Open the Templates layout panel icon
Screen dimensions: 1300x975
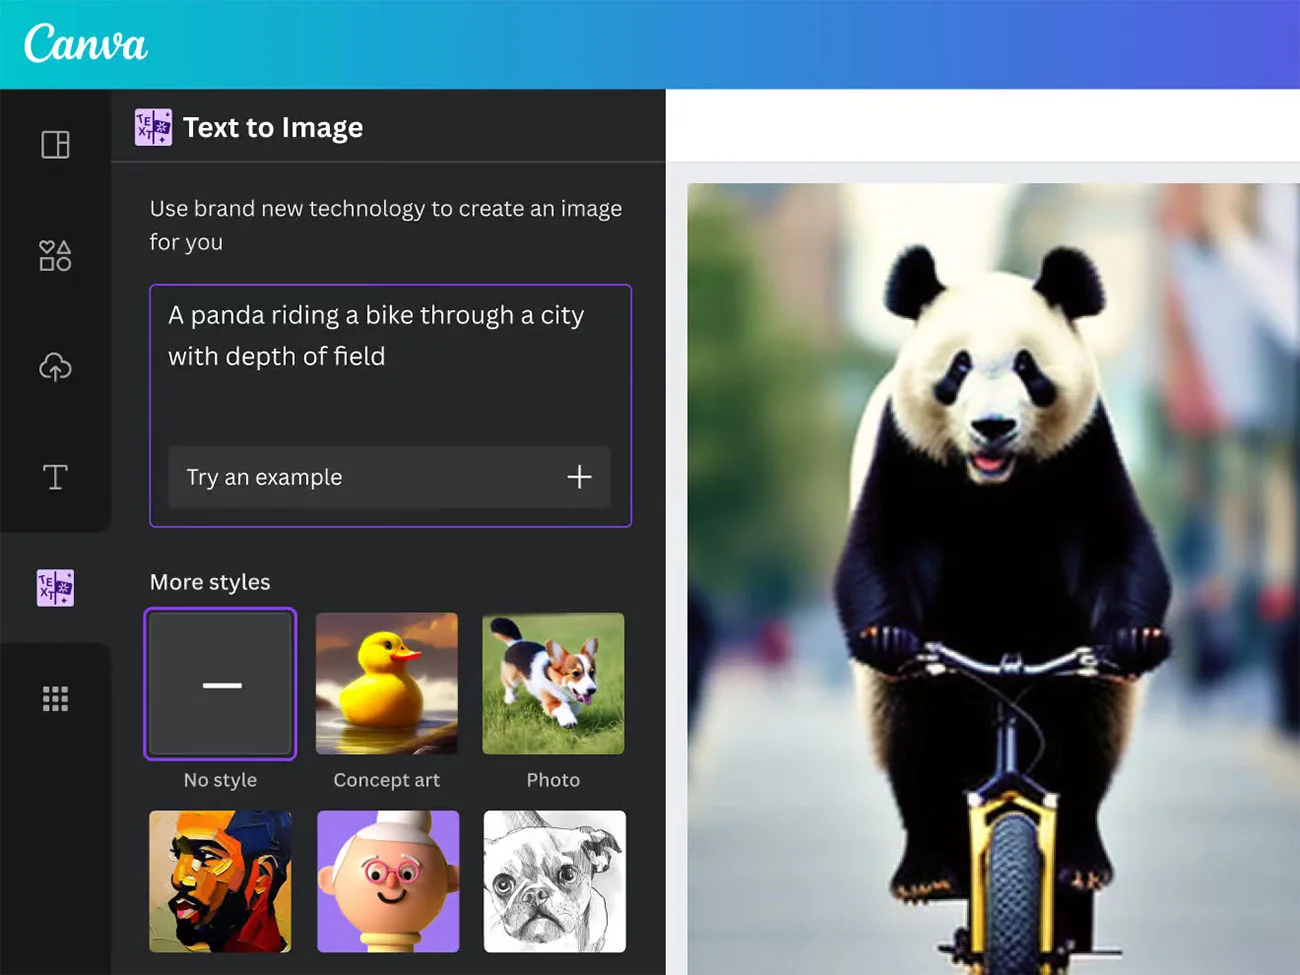(x=55, y=145)
